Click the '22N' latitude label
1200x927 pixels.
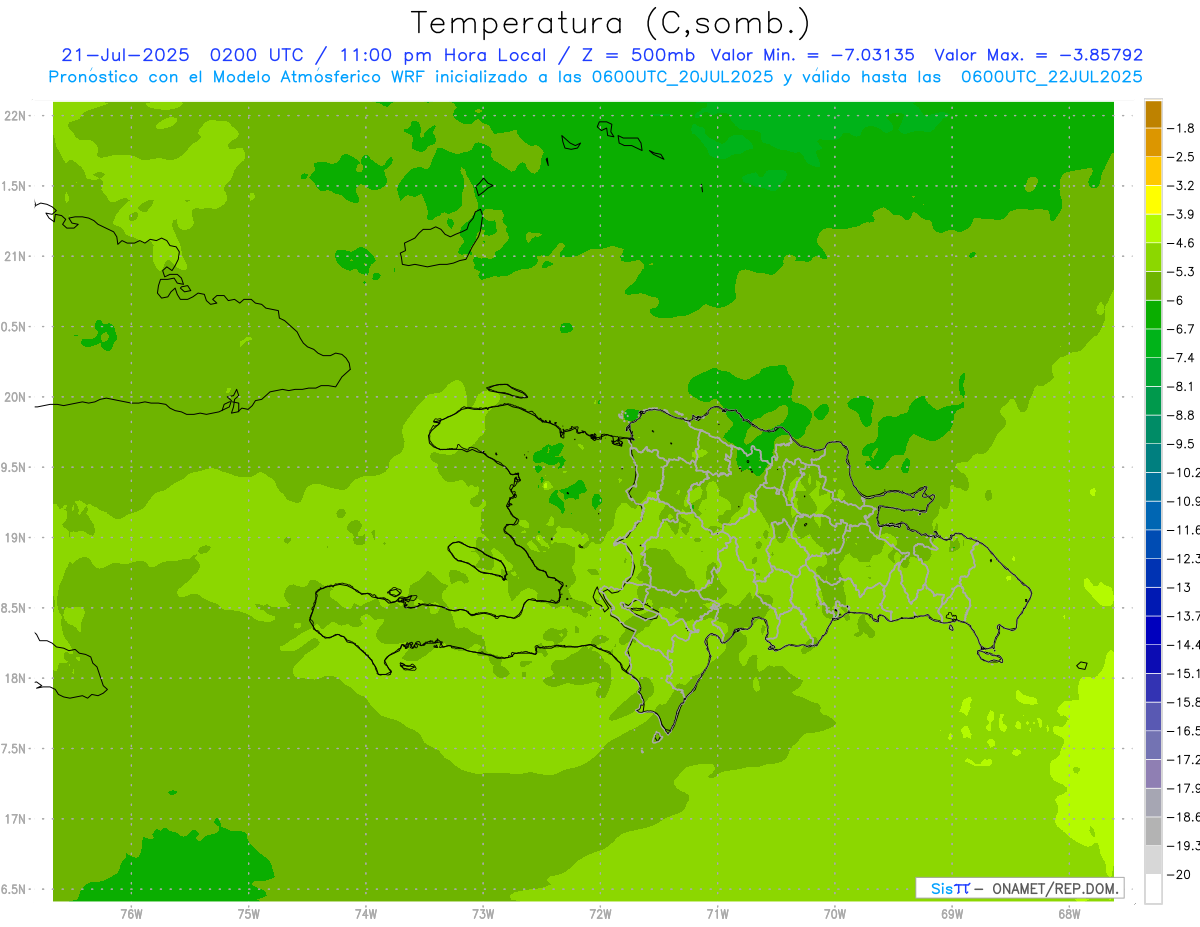(15, 116)
